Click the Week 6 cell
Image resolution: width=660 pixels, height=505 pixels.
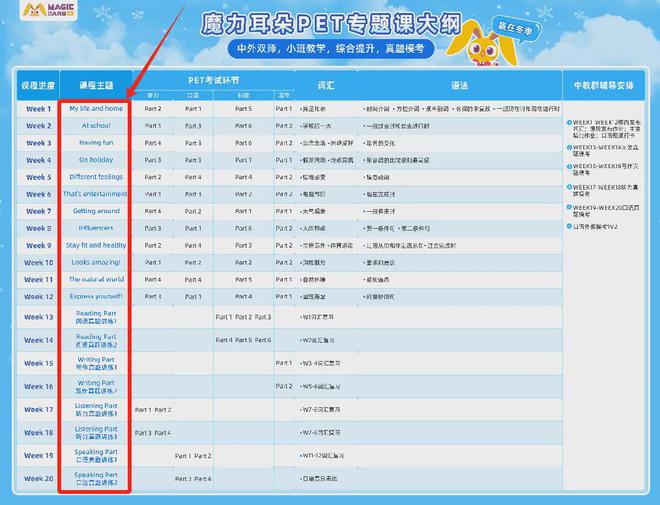click(x=38, y=194)
